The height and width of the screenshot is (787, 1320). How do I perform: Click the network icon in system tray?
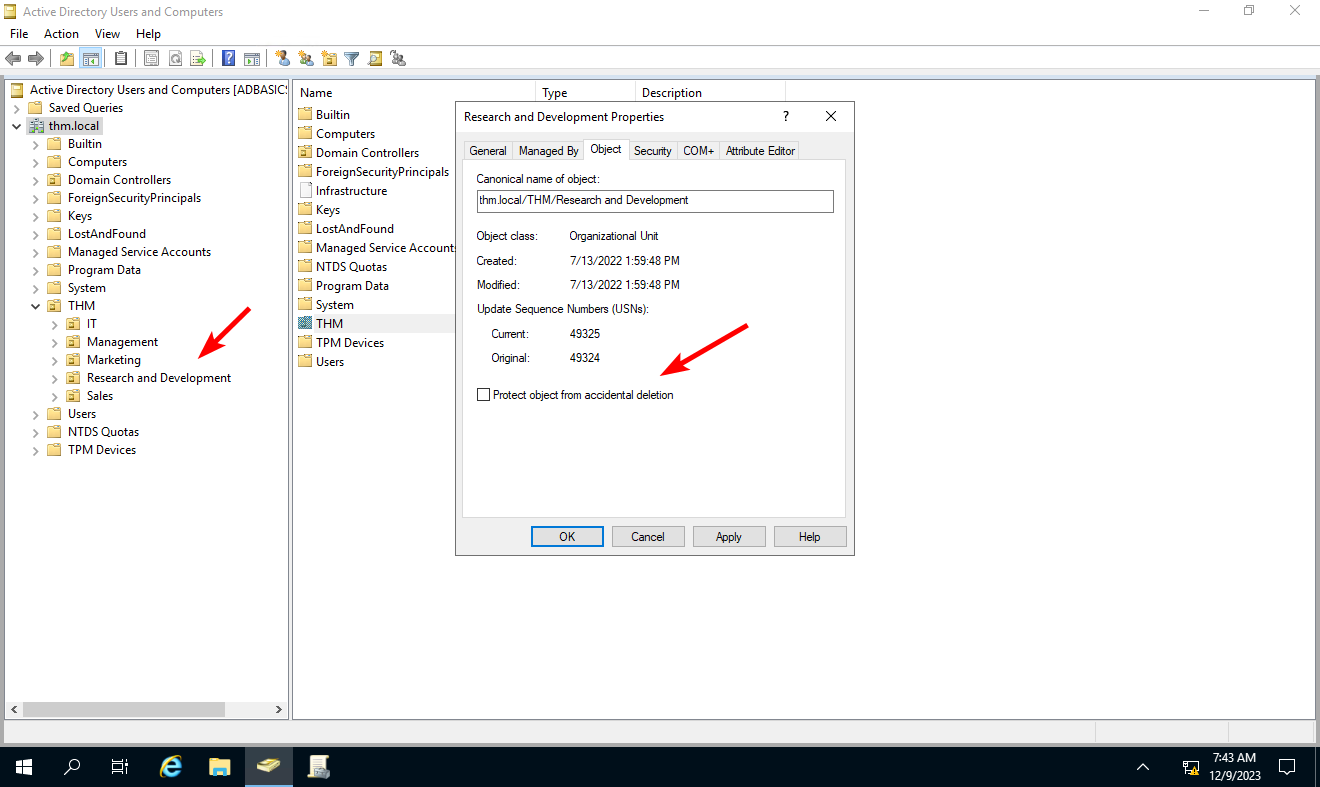(x=1191, y=767)
